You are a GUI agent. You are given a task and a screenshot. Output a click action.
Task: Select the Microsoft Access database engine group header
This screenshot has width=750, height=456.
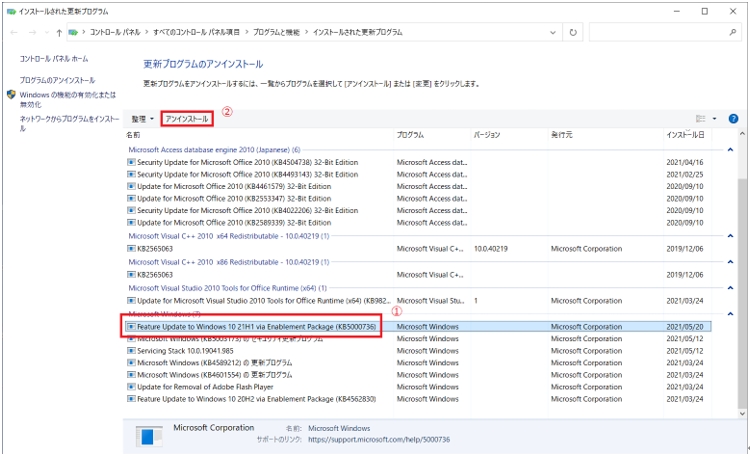click(214, 150)
